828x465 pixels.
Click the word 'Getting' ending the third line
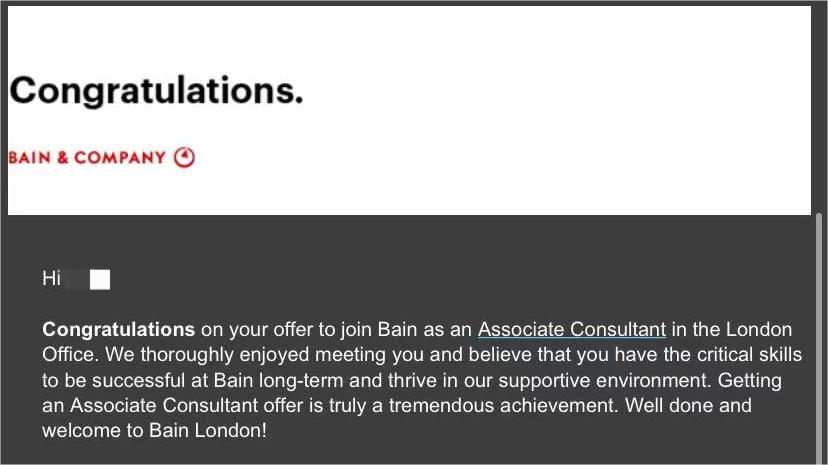(750, 381)
